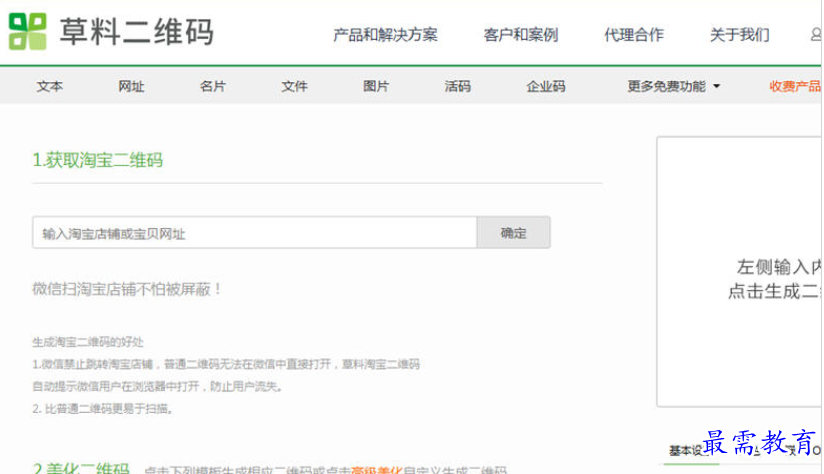Click the 草料二维码 green logo icon
Screen dimensions: 824x474
27,32
